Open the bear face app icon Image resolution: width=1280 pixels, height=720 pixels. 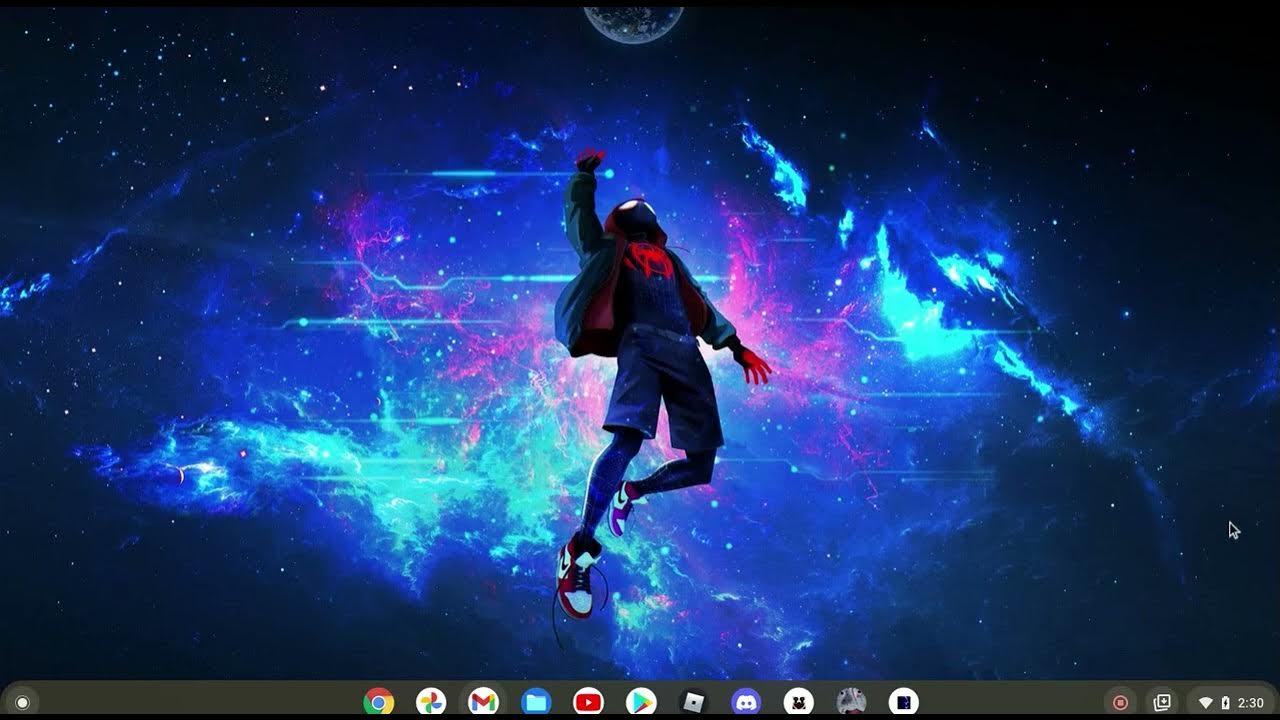click(799, 702)
